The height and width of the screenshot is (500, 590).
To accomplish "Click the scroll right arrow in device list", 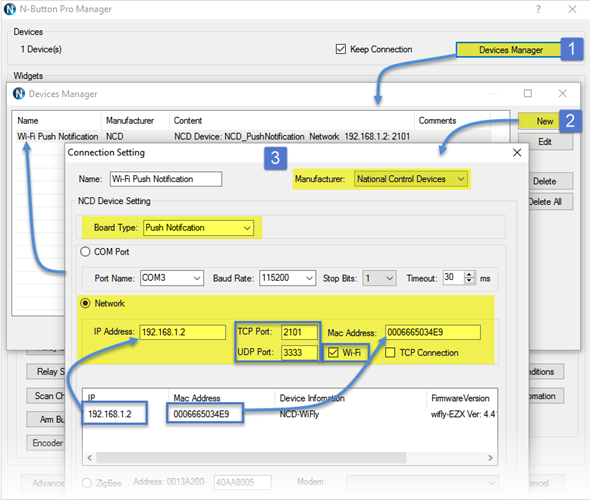I will (x=490, y=458).
